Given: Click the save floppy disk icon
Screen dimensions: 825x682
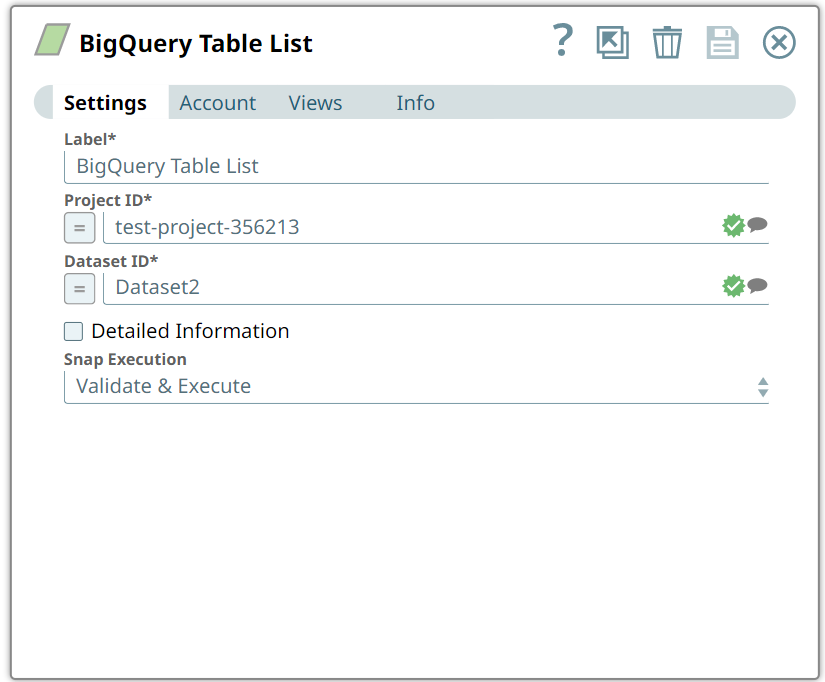Looking at the screenshot, I should click(x=722, y=42).
